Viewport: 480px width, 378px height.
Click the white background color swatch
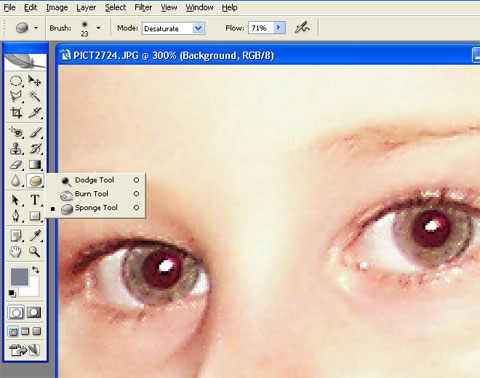tap(33, 290)
